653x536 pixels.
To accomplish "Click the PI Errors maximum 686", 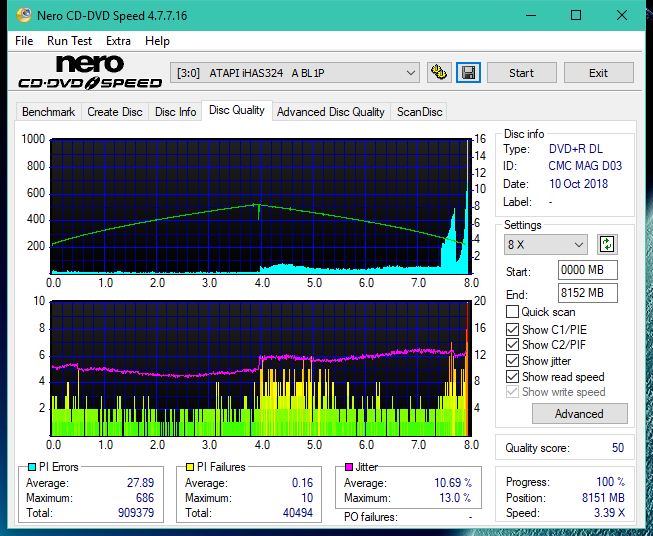I will 145,498.
